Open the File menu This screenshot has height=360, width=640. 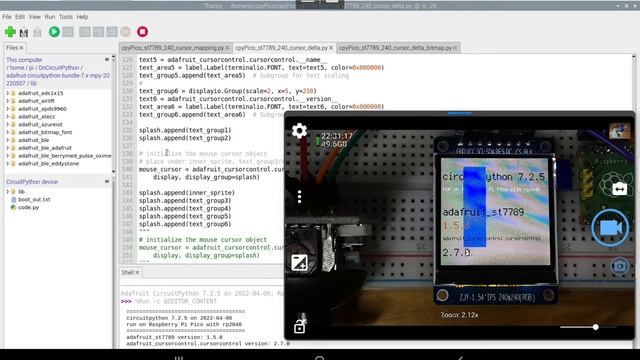coord(7,17)
